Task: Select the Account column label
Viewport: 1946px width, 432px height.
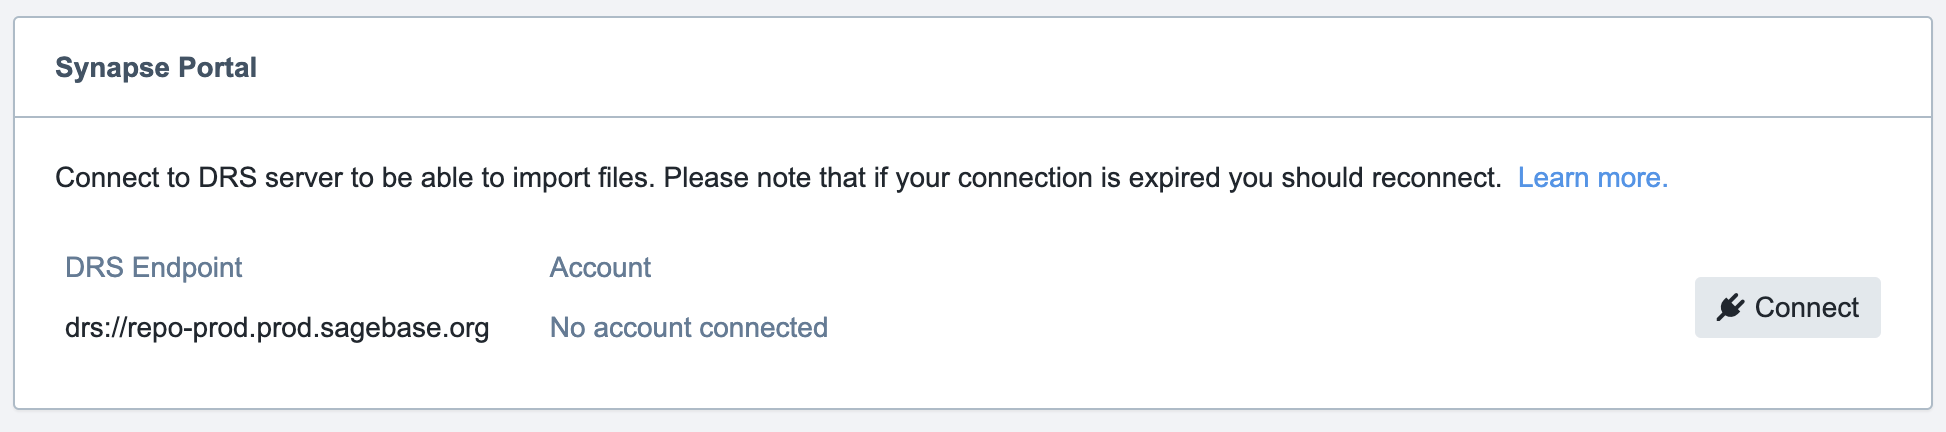Action: pyautogui.click(x=600, y=268)
